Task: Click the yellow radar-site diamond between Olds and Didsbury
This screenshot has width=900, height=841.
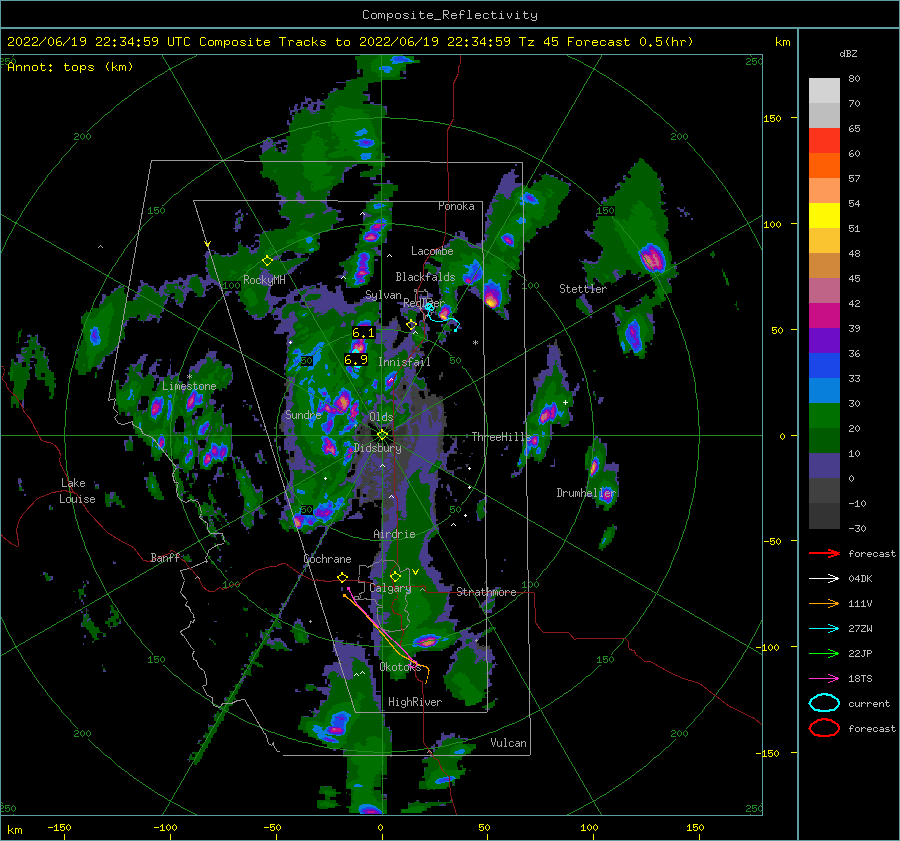Action: [382, 435]
